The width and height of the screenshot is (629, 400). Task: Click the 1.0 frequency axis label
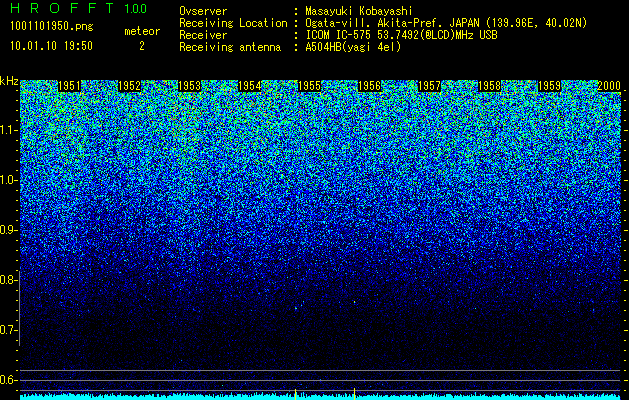point(8,180)
